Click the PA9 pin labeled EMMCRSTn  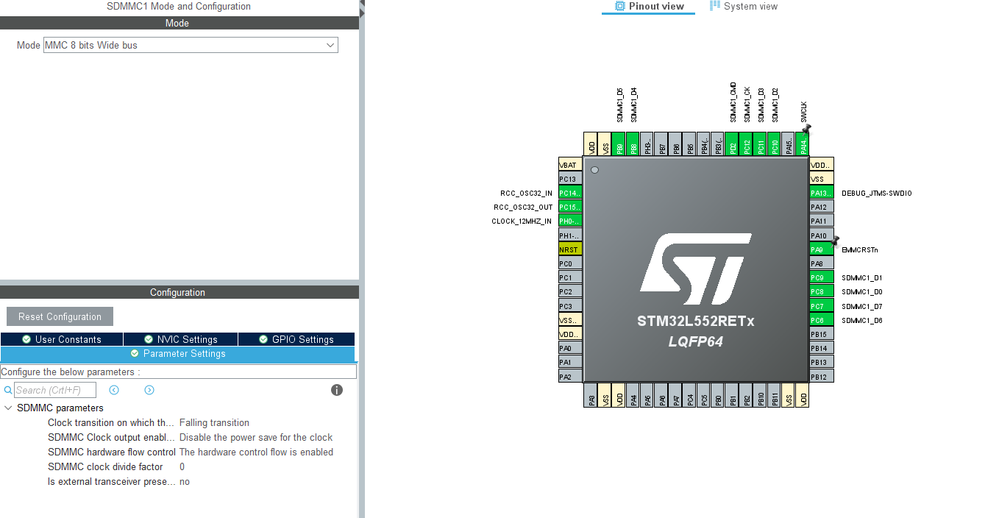[x=821, y=250]
